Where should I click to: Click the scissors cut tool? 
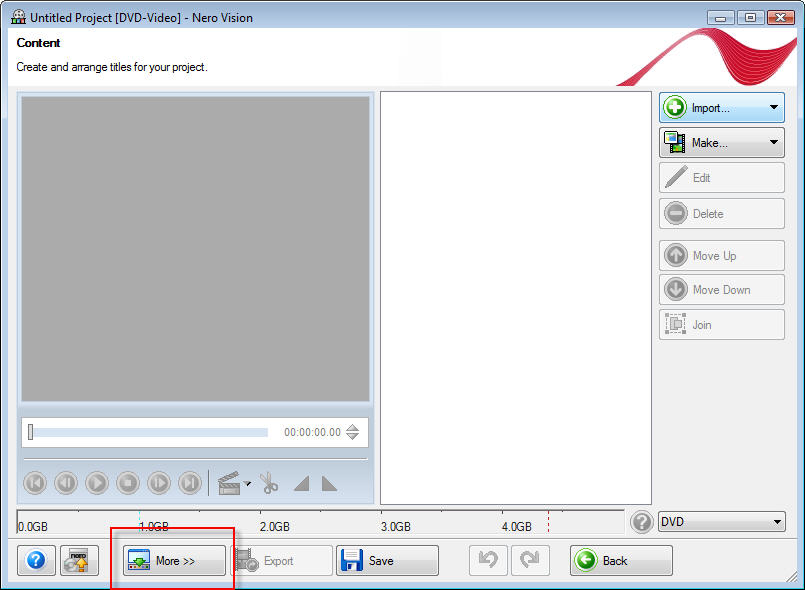pyautogui.click(x=269, y=483)
